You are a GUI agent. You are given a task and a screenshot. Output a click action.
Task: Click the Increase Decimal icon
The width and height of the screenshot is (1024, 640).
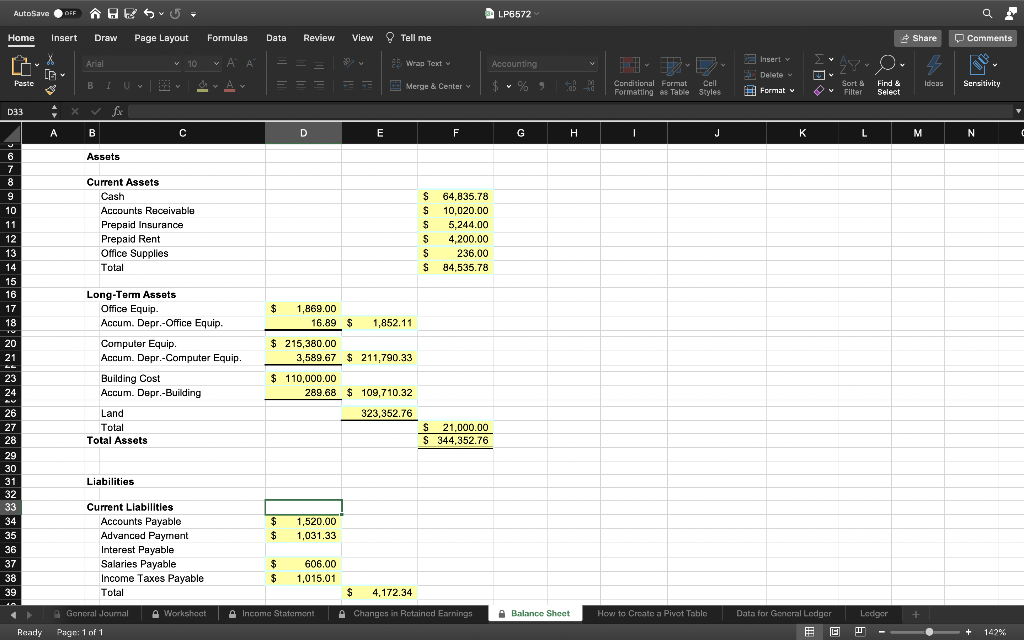click(x=571, y=86)
